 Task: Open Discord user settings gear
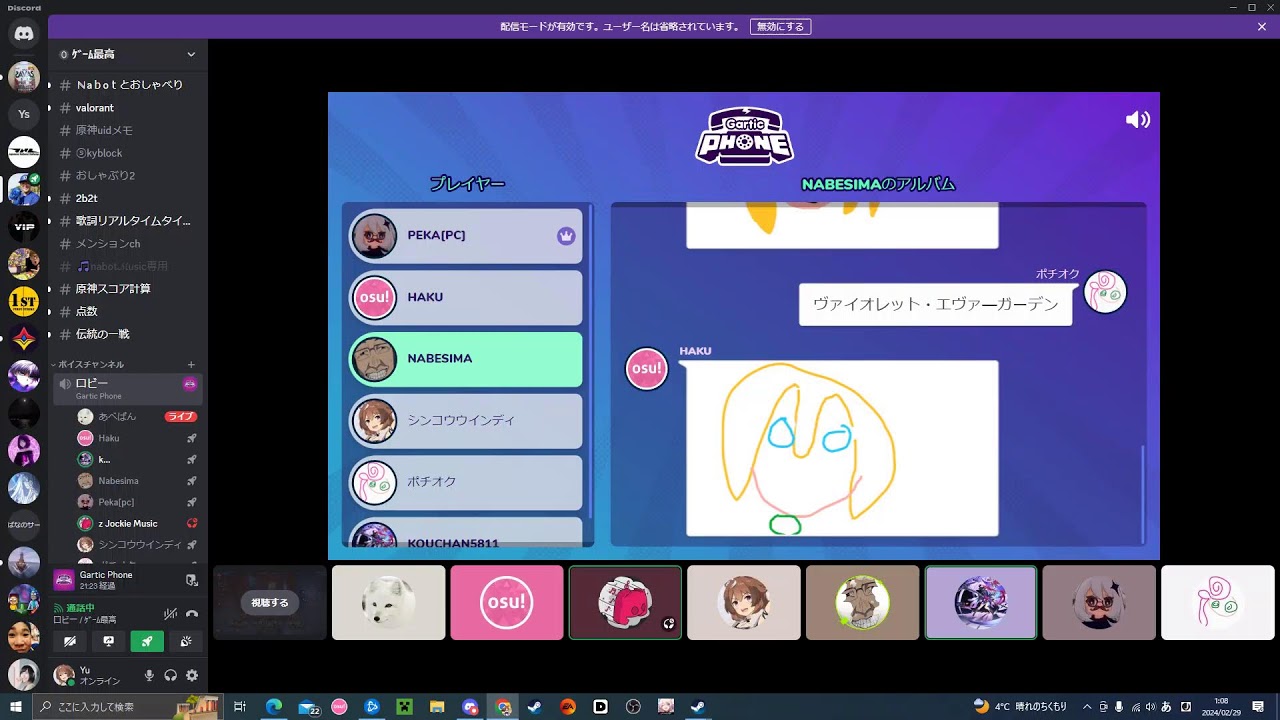point(191,675)
